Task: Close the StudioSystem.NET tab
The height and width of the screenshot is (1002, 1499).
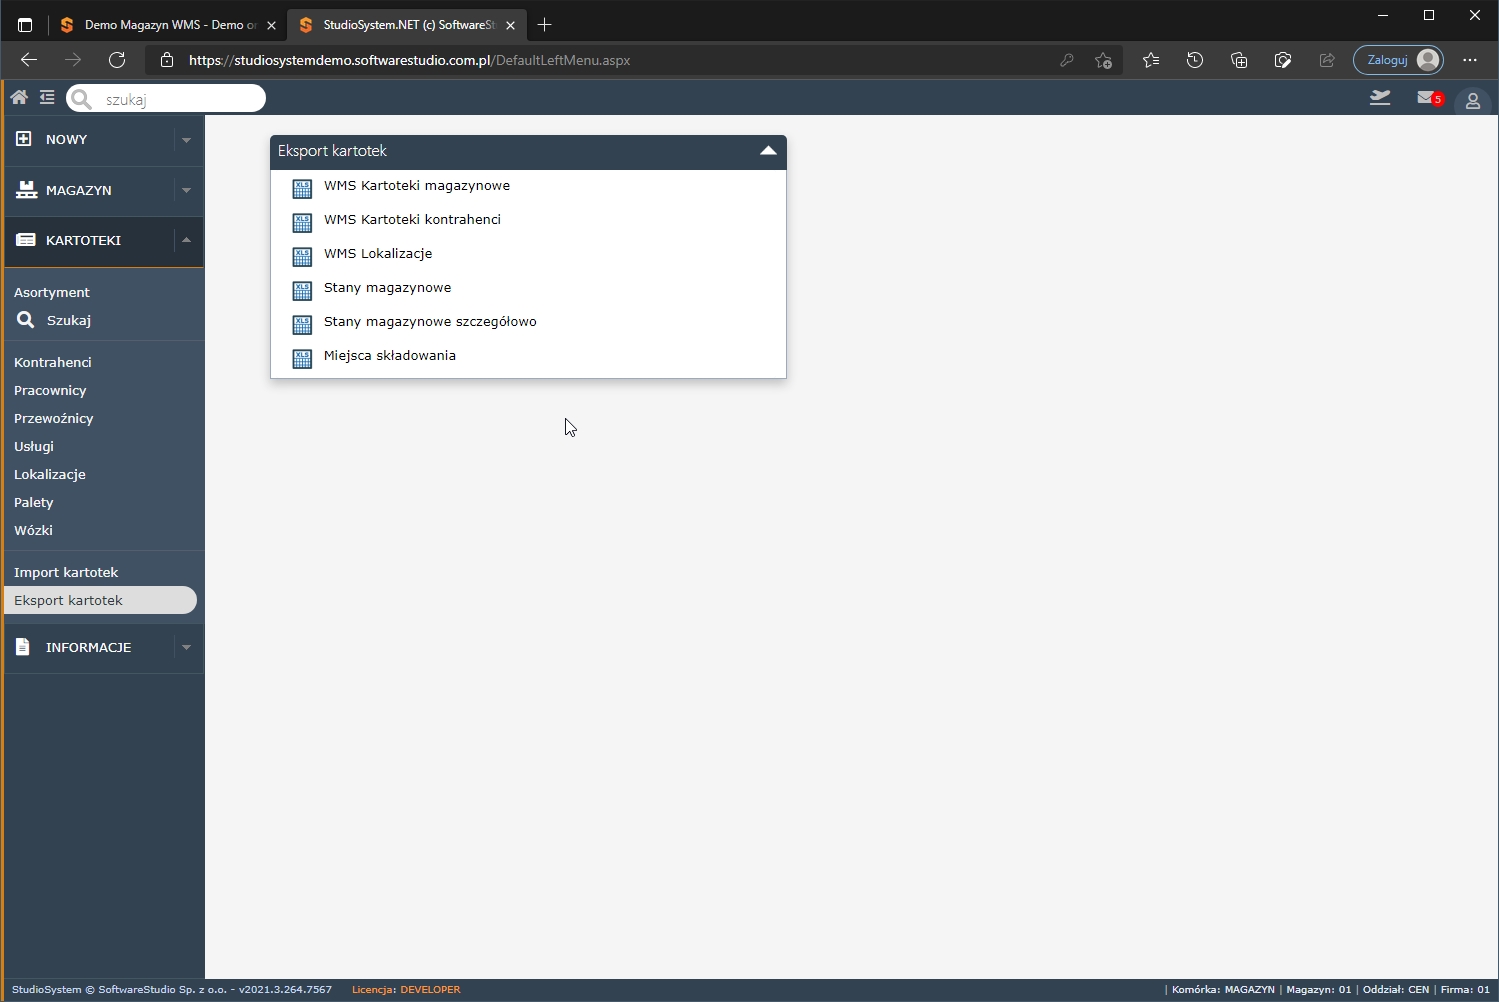Action: click(510, 25)
